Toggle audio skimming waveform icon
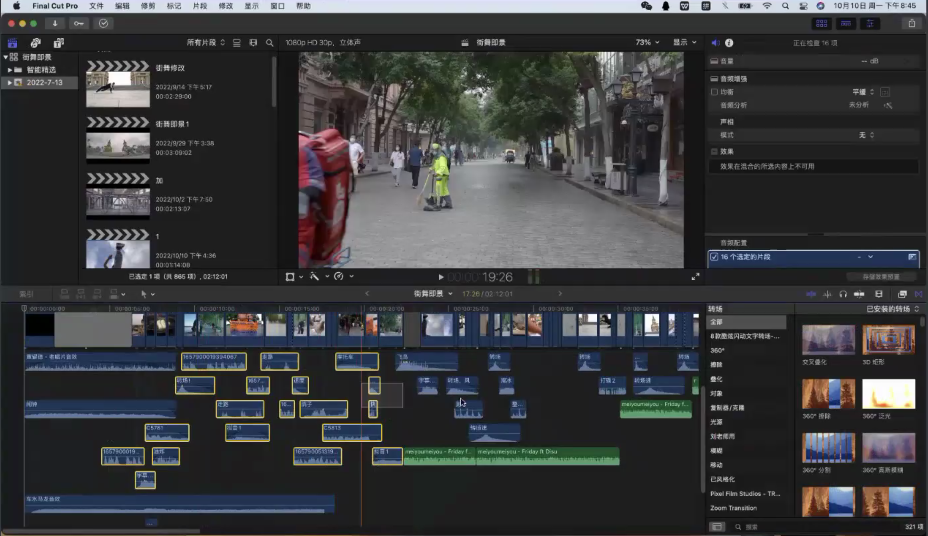 (827, 294)
